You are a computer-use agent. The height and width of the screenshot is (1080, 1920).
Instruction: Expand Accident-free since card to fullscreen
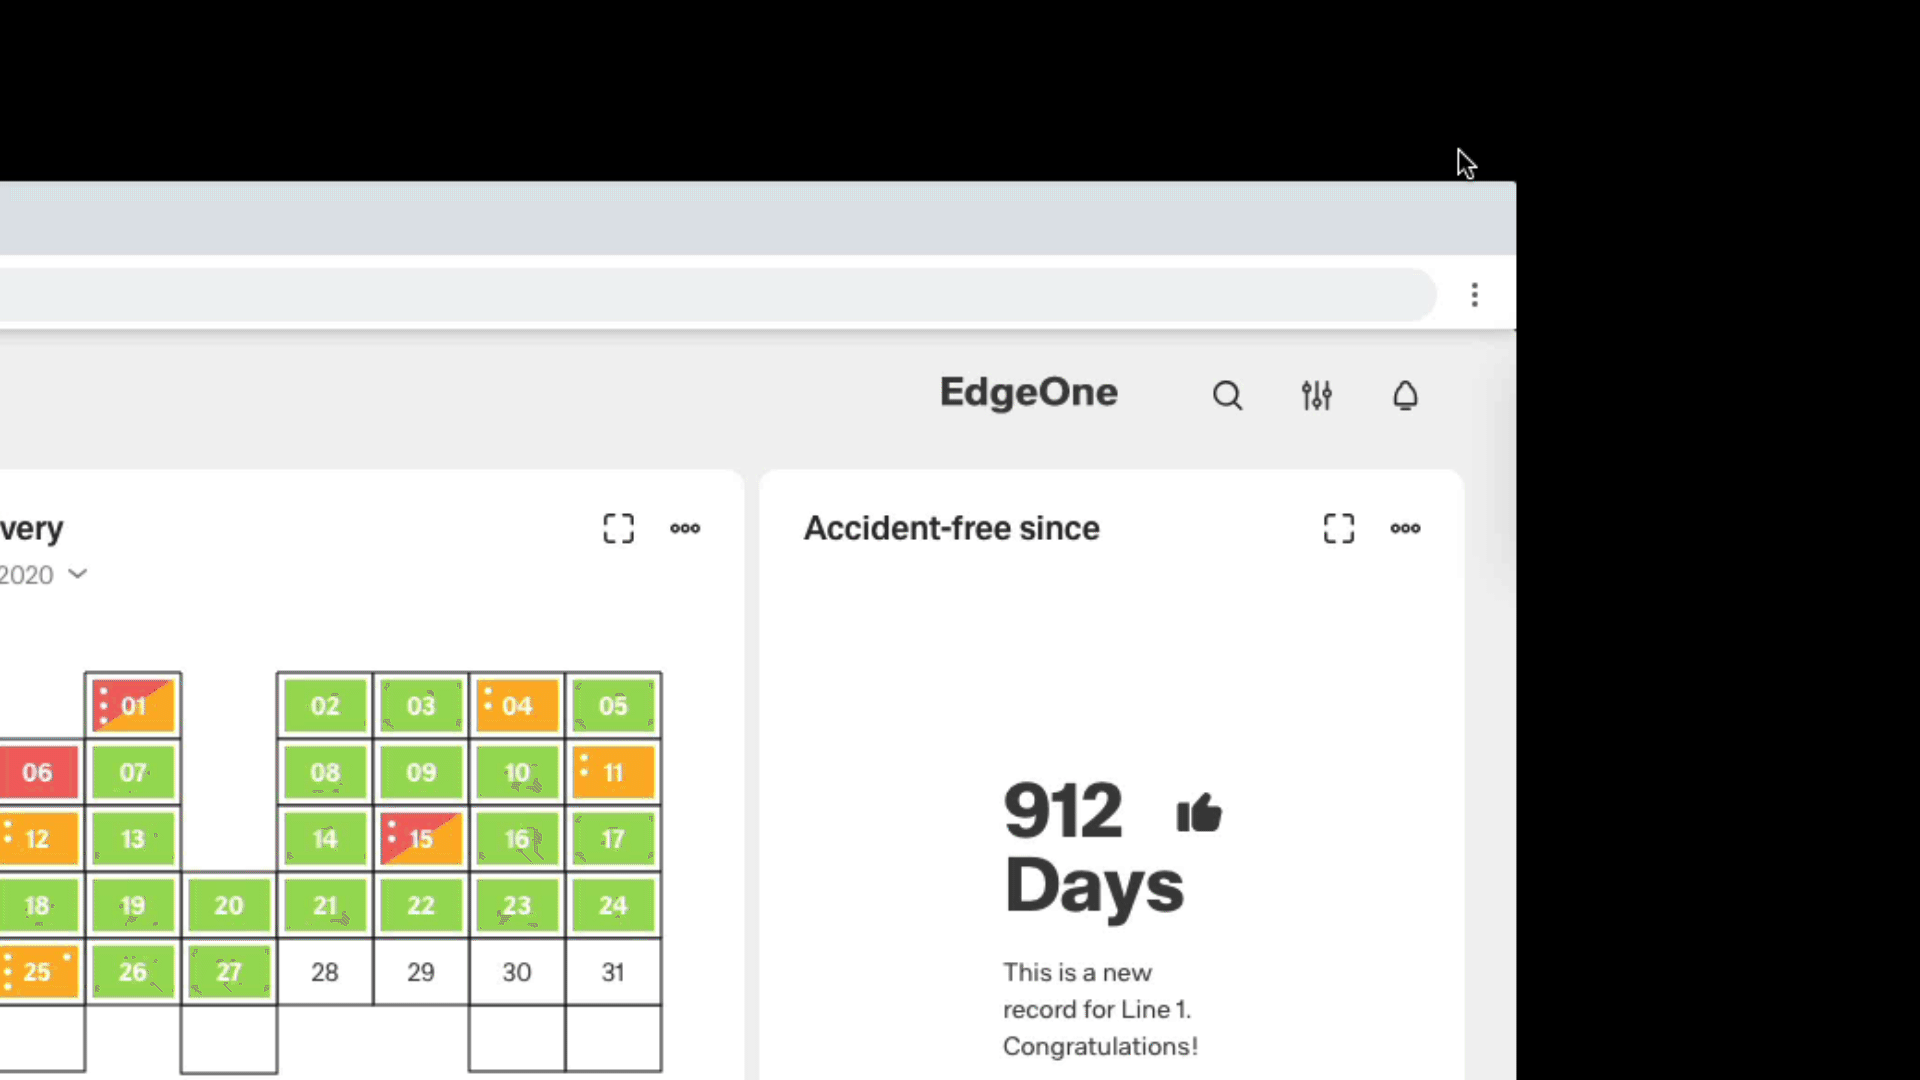tap(1338, 528)
